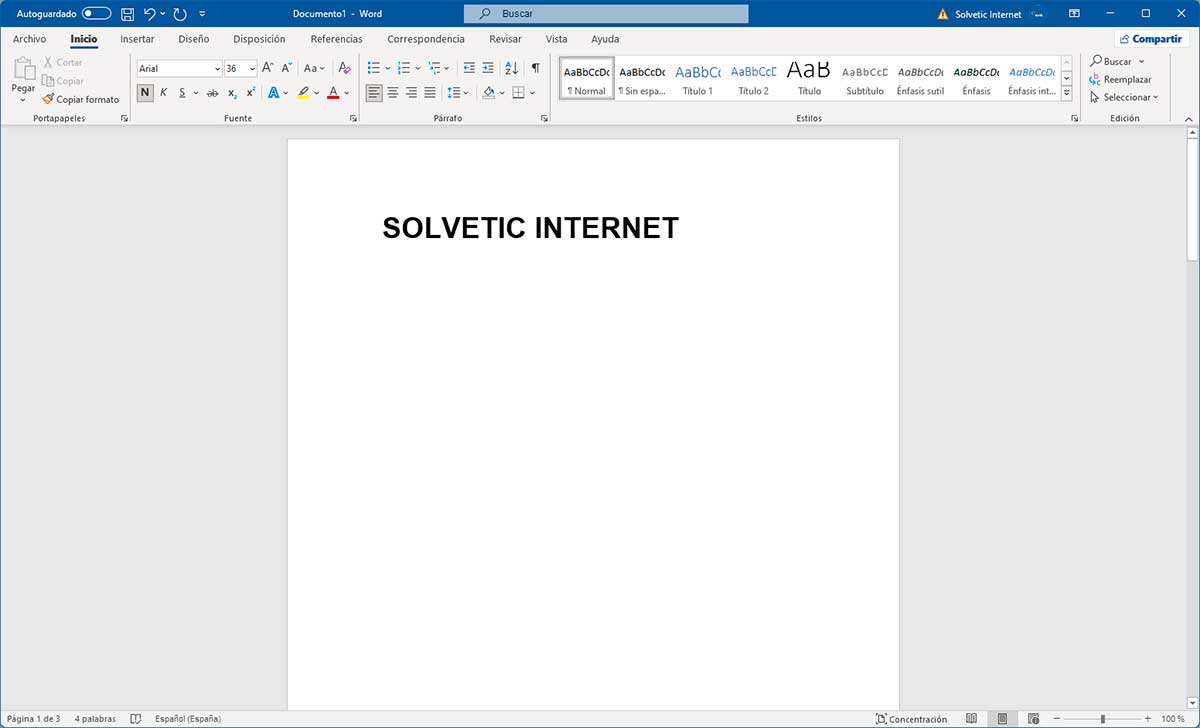Switch to the Insertar tab
Screen dimensions: 1200x728
coord(137,39)
